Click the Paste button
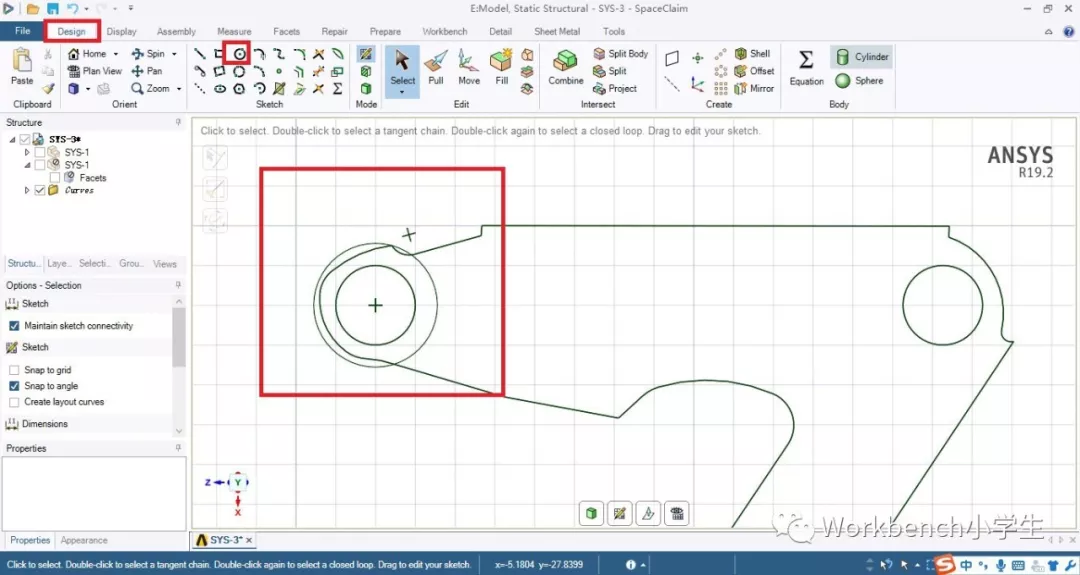The height and width of the screenshot is (575, 1080). (22, 67)
